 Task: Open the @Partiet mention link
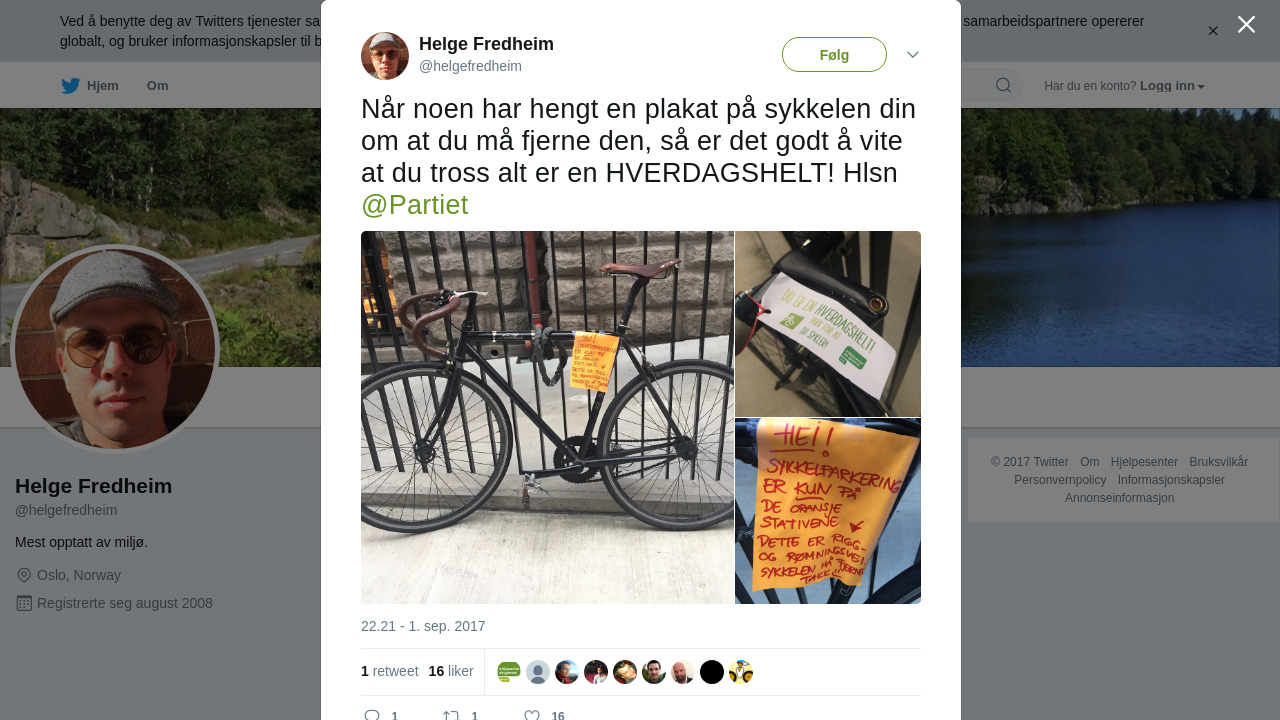click(414, 205)
